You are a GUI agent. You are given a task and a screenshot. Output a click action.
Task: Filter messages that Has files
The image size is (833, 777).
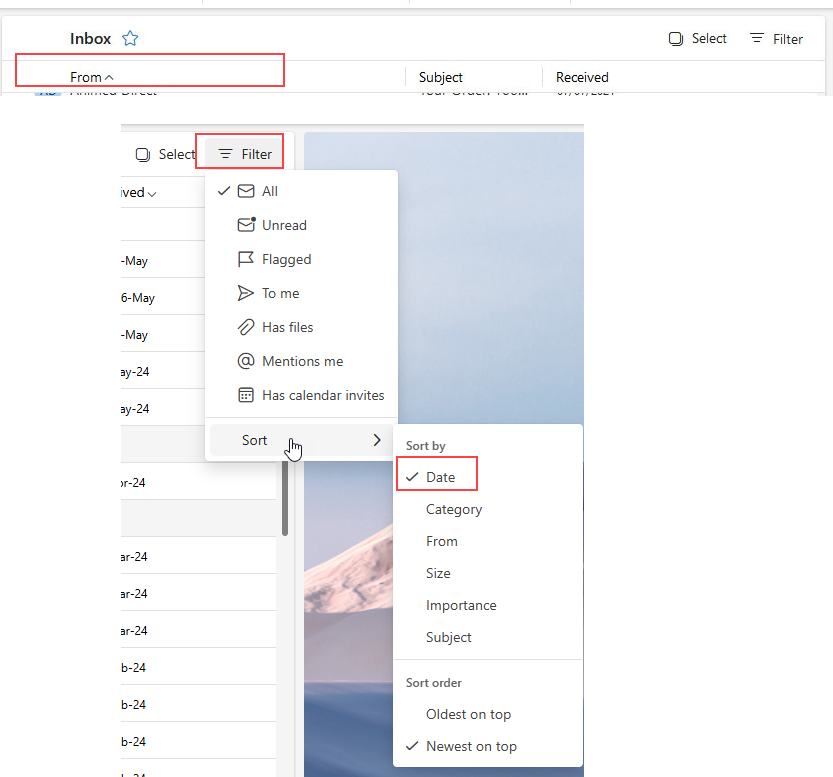tap(301, 327)
